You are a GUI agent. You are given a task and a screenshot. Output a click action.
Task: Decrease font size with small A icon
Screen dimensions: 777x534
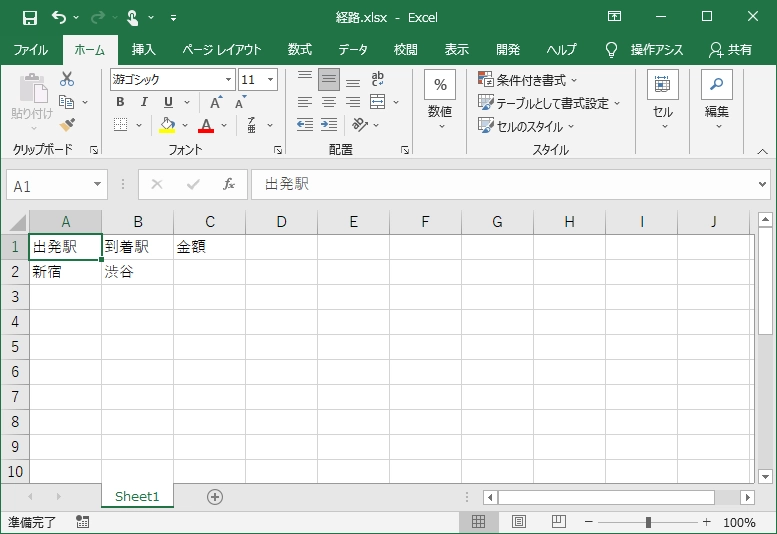tap(240, 102)
